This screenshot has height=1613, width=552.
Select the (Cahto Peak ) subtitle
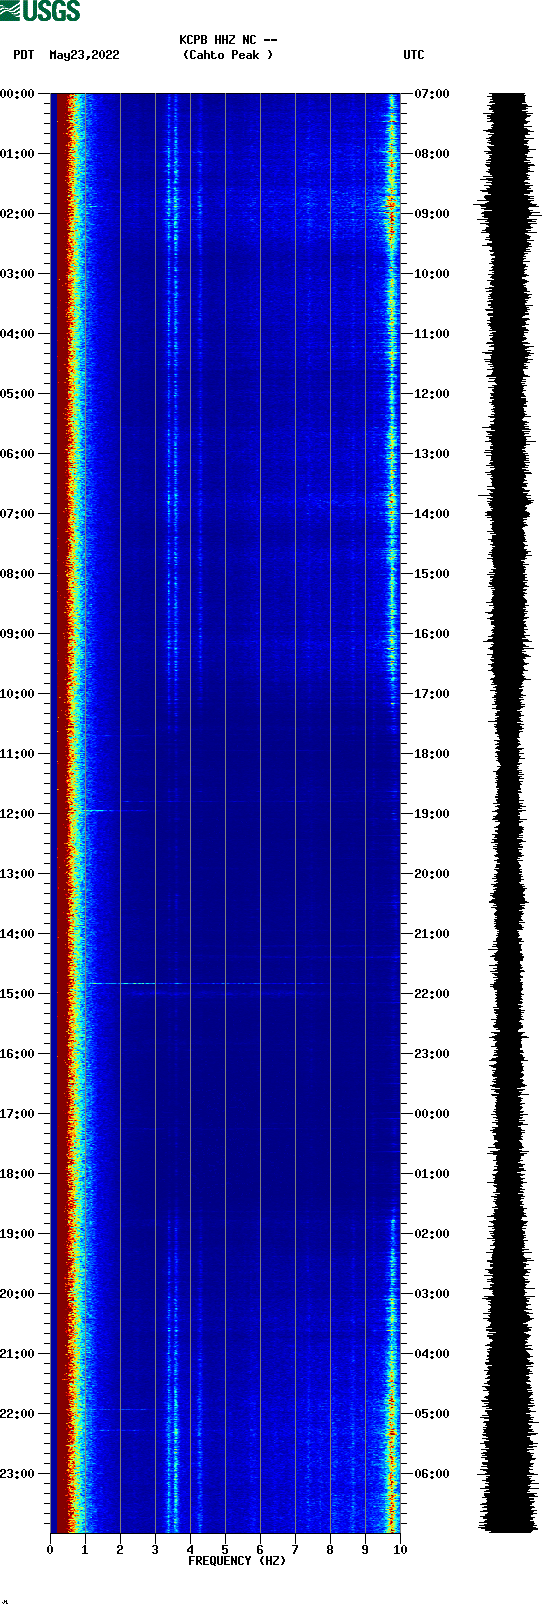tap(228, 55)
